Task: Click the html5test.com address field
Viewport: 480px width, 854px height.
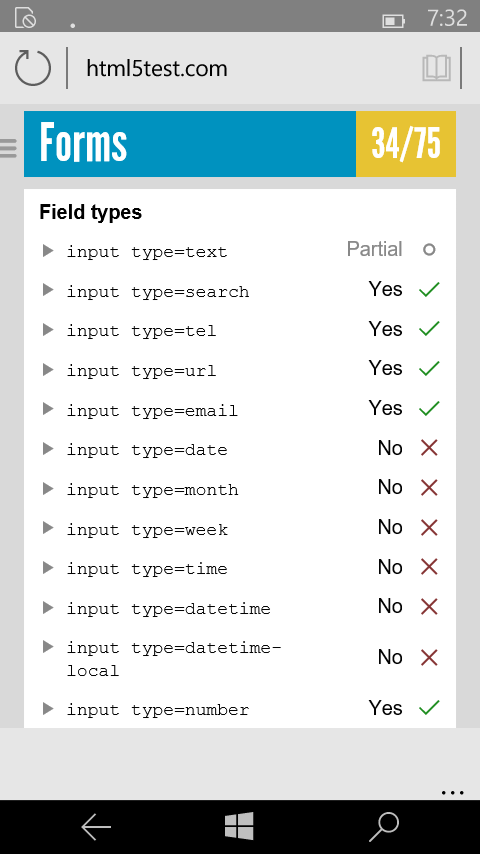Action: click(x=157, y=68)
